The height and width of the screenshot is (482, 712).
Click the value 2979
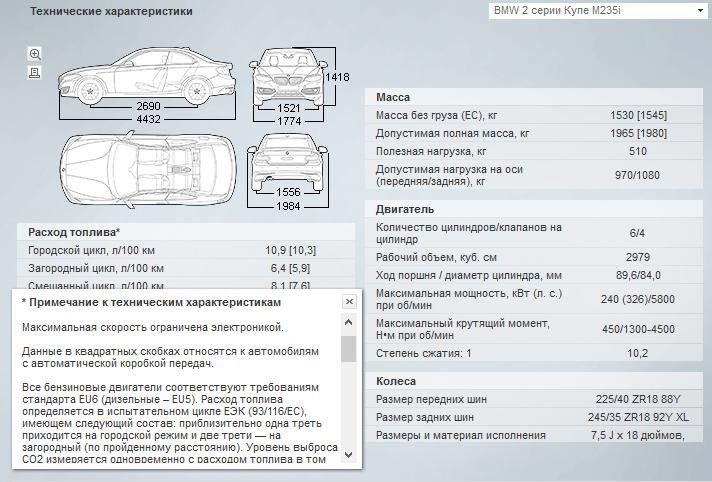pos(638,257)
